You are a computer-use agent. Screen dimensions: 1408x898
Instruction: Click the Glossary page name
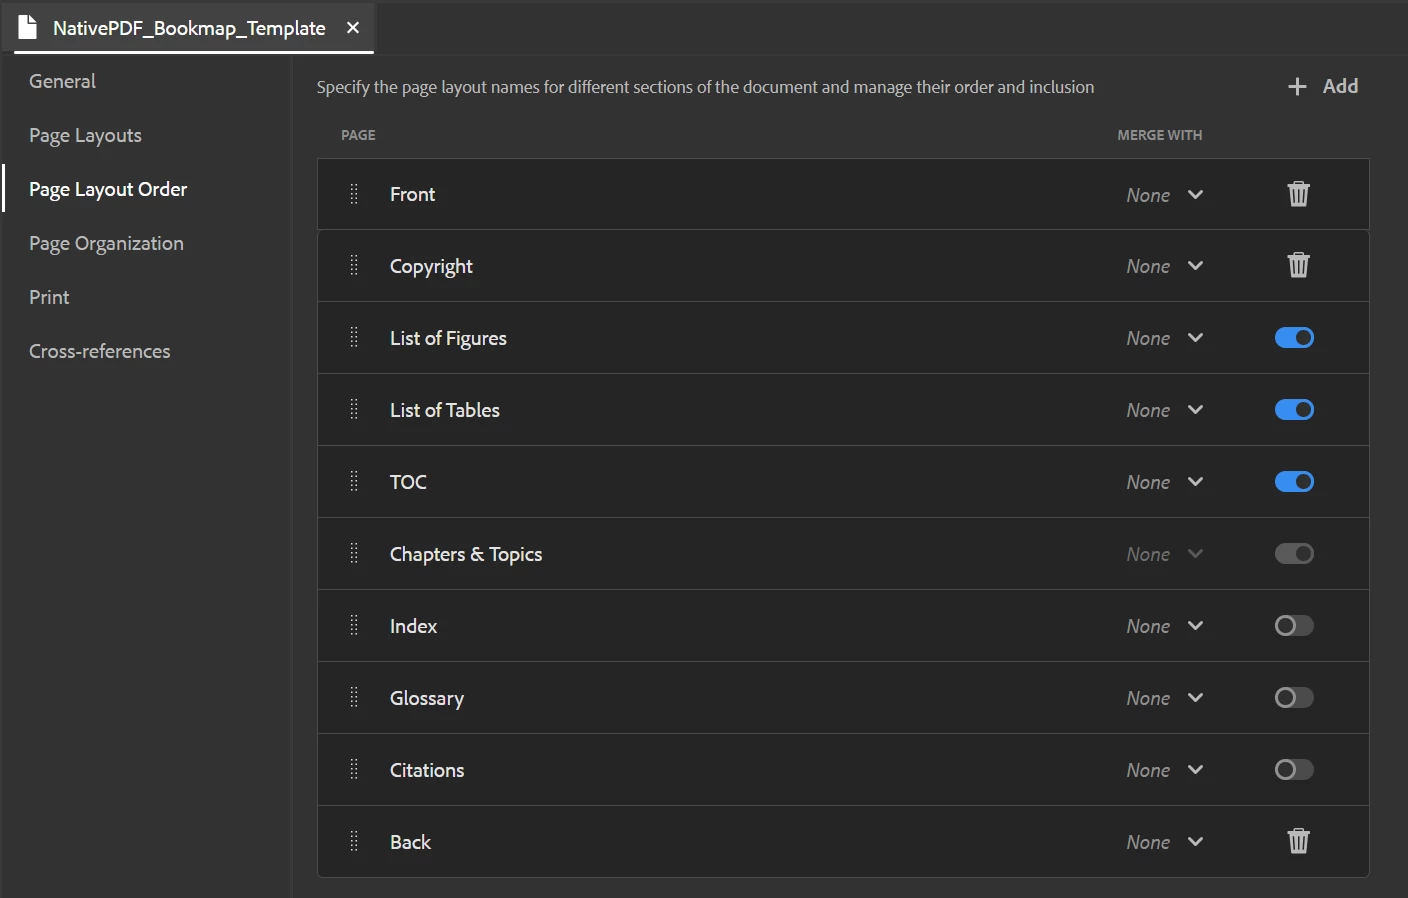click(x=427, y=698)
